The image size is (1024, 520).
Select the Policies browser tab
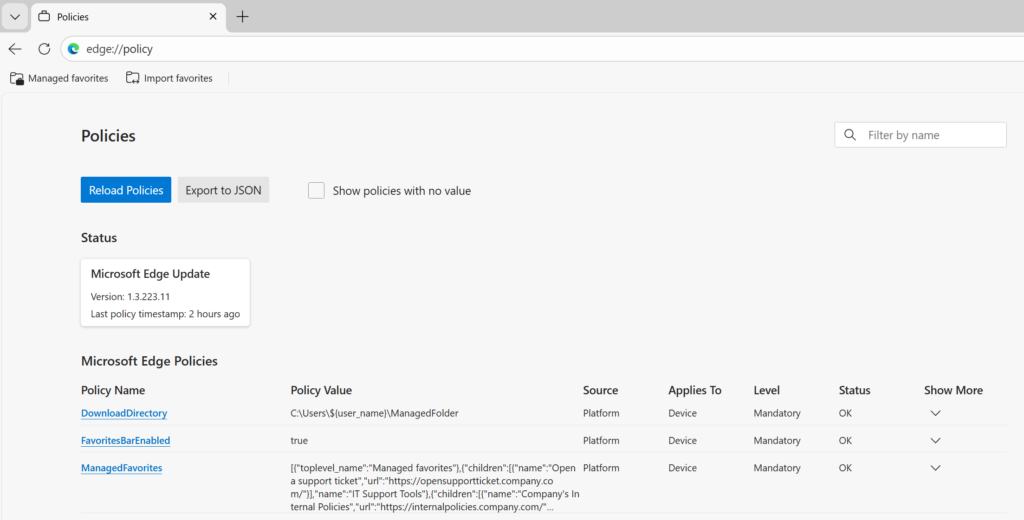[x=128, y=16]
